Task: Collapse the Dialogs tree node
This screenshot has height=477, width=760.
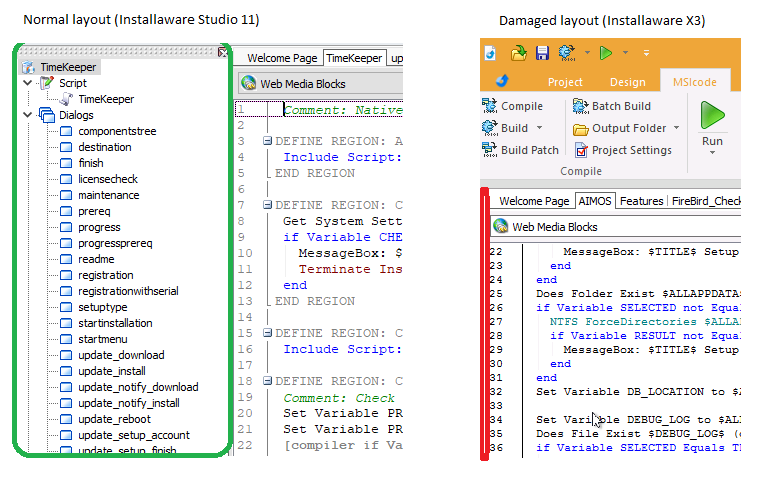Action: (28, 115)
